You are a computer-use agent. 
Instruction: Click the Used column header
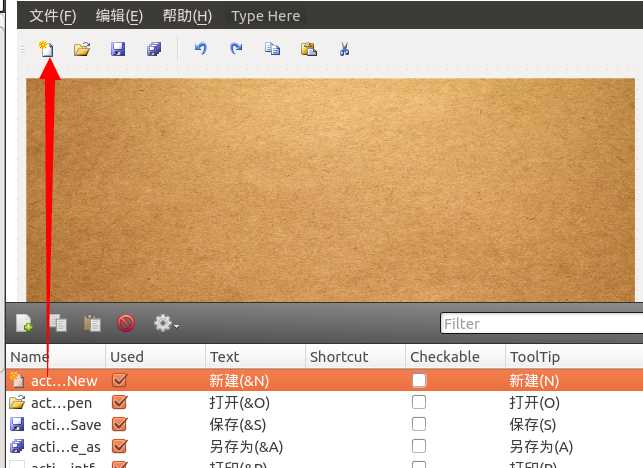pyautogui.click(x=156, y=357)
